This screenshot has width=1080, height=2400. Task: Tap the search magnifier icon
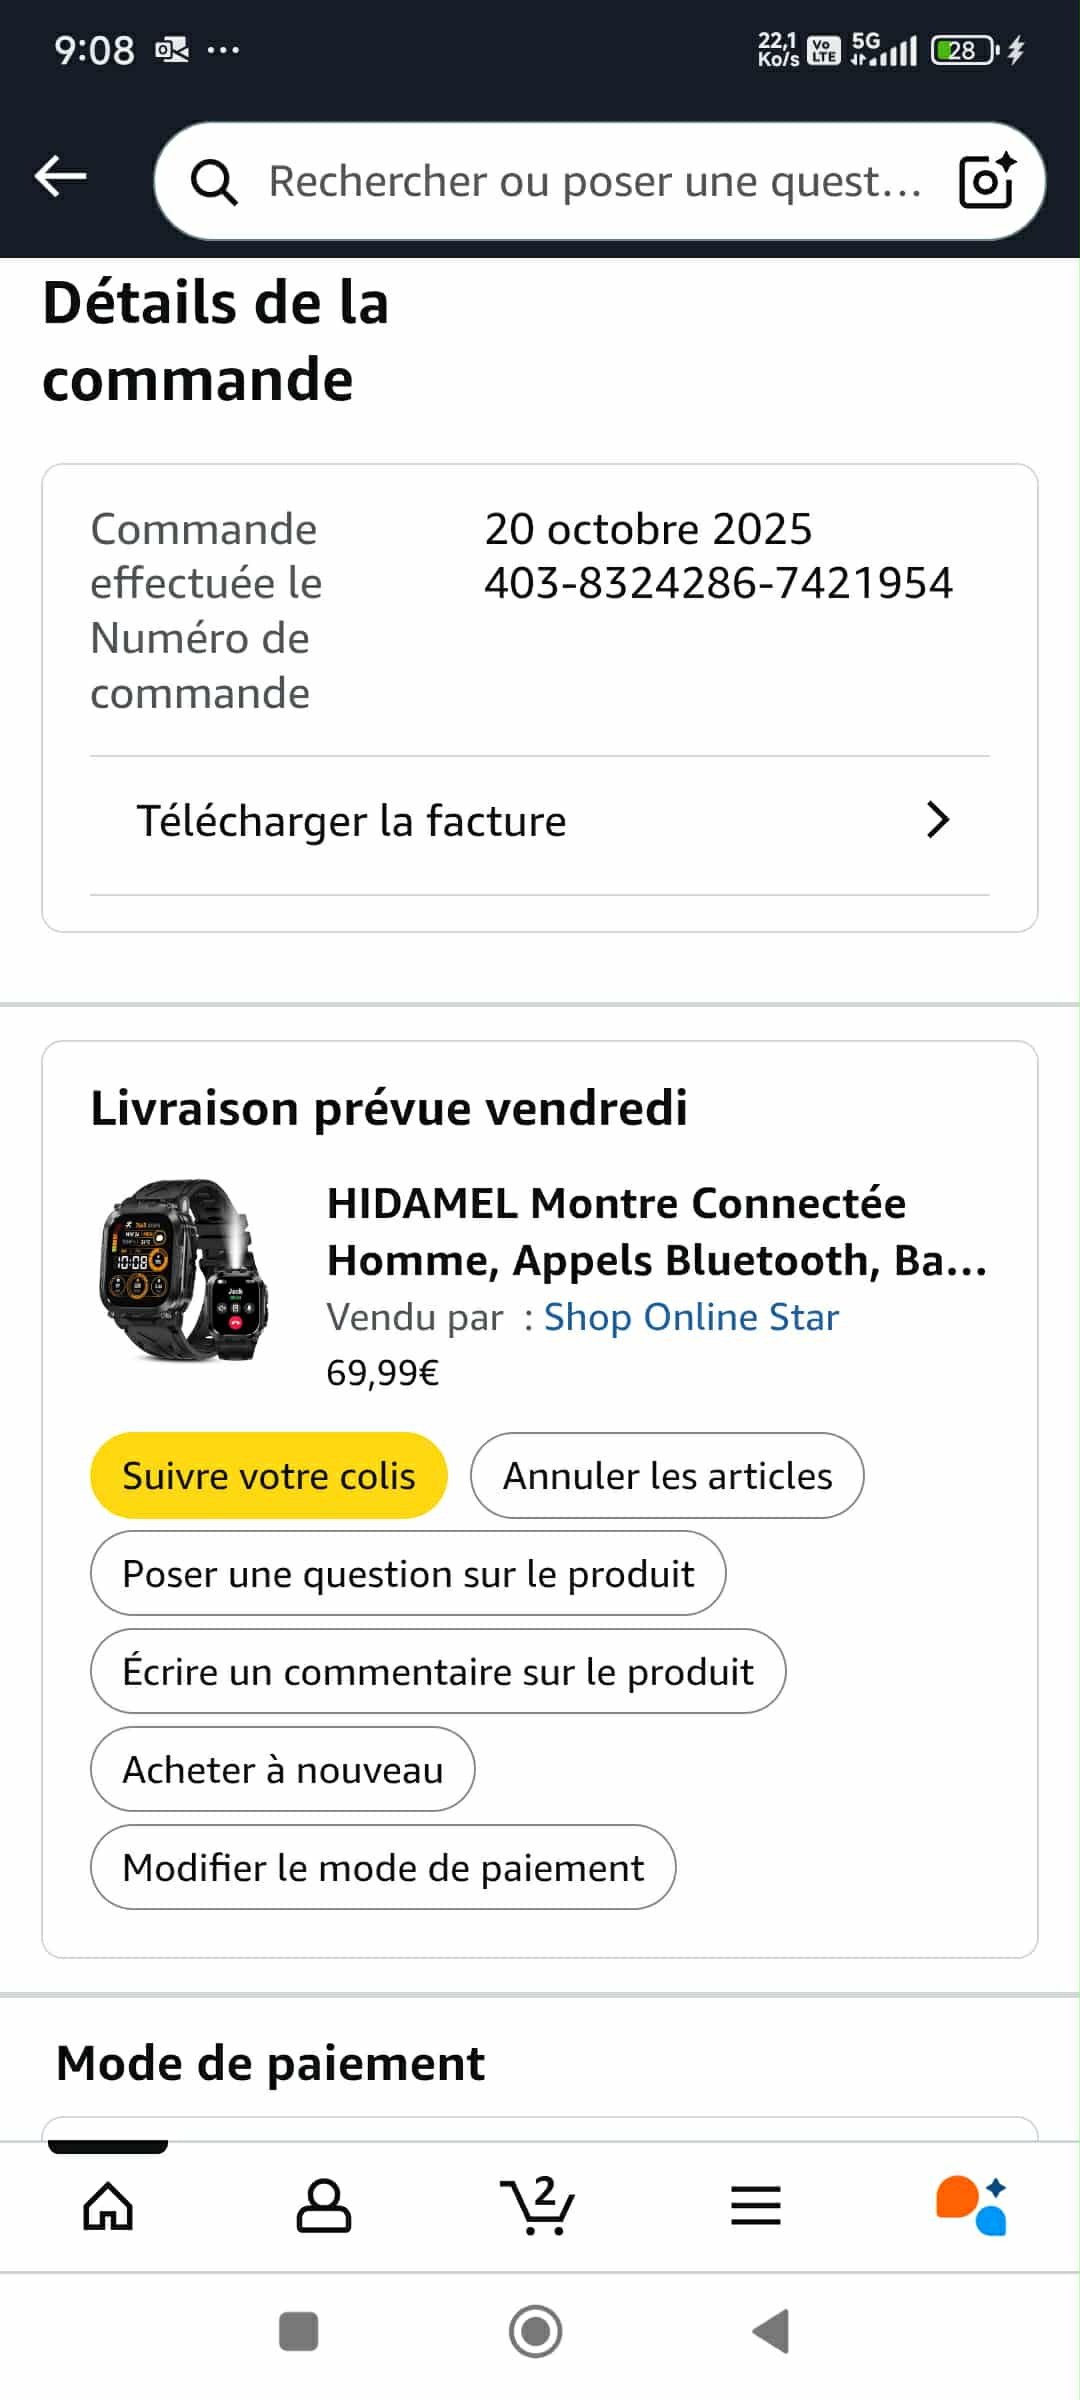click(x=214, y=182)
